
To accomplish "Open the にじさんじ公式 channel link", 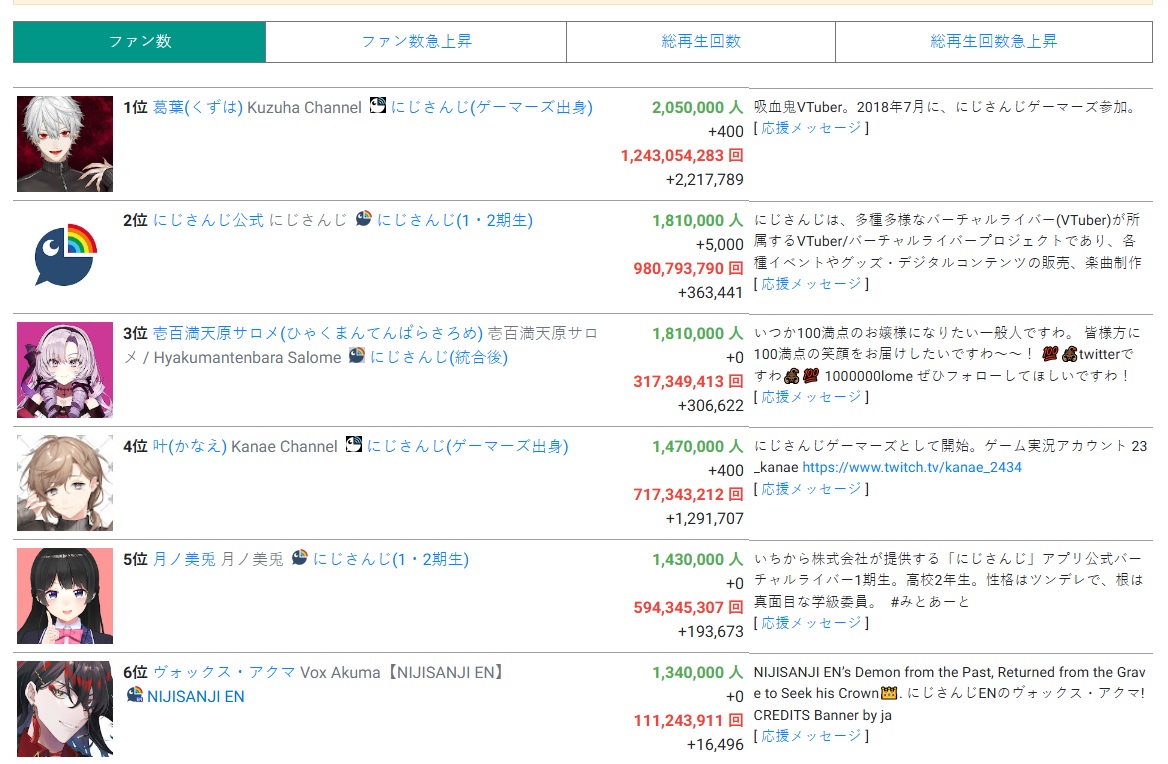I will (x=208, y=220).
